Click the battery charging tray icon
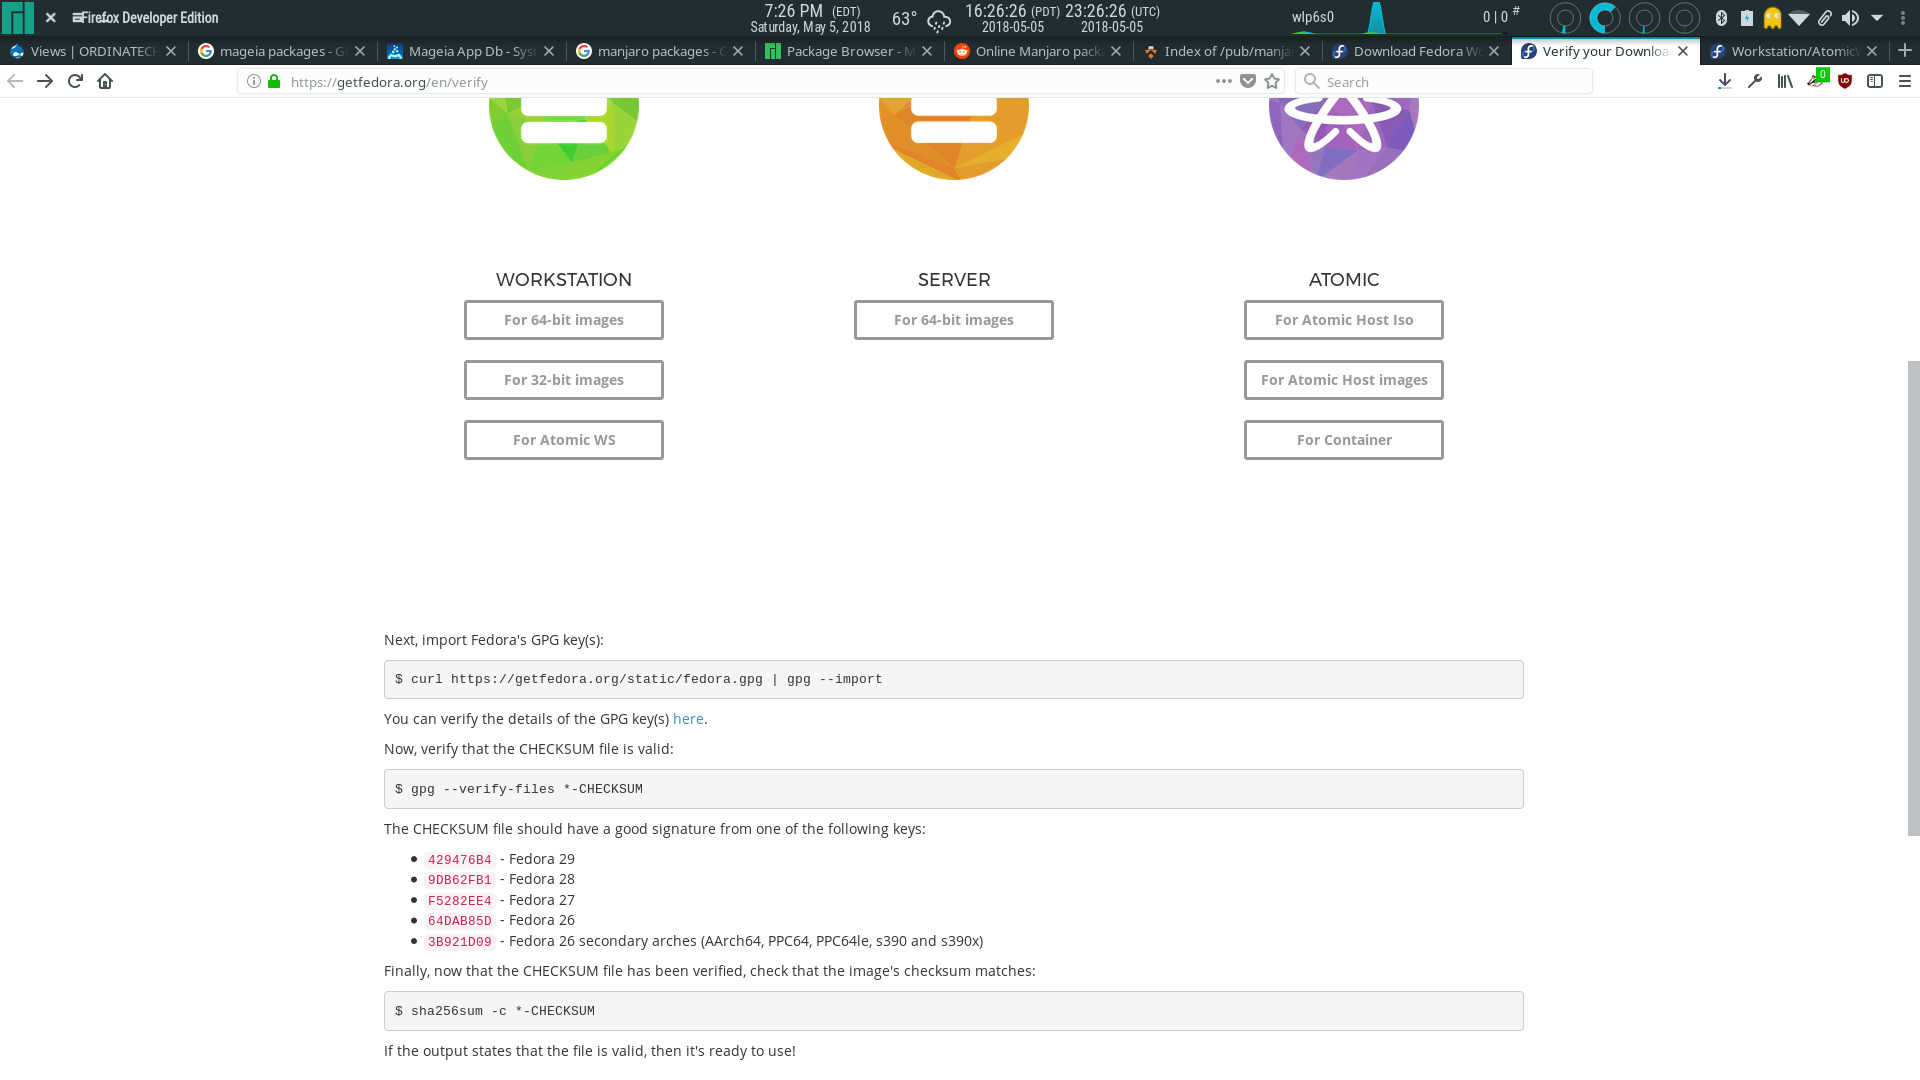This screenshot has height=1080, width=1920. [1746, 18]
